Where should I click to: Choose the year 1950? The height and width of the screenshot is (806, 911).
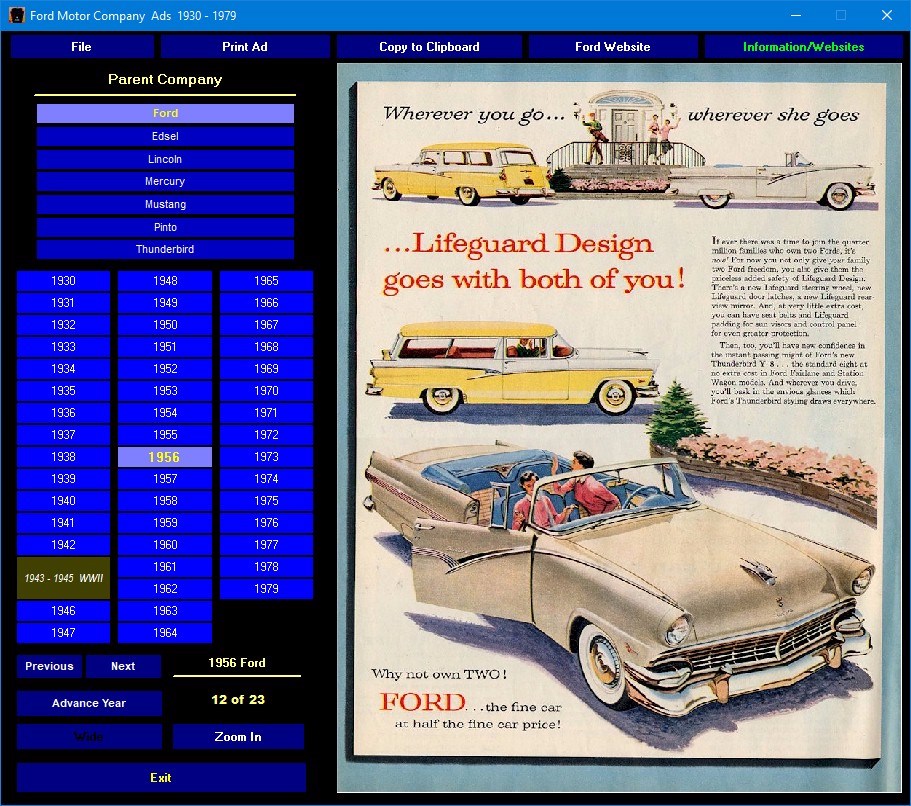coord(165,325)
